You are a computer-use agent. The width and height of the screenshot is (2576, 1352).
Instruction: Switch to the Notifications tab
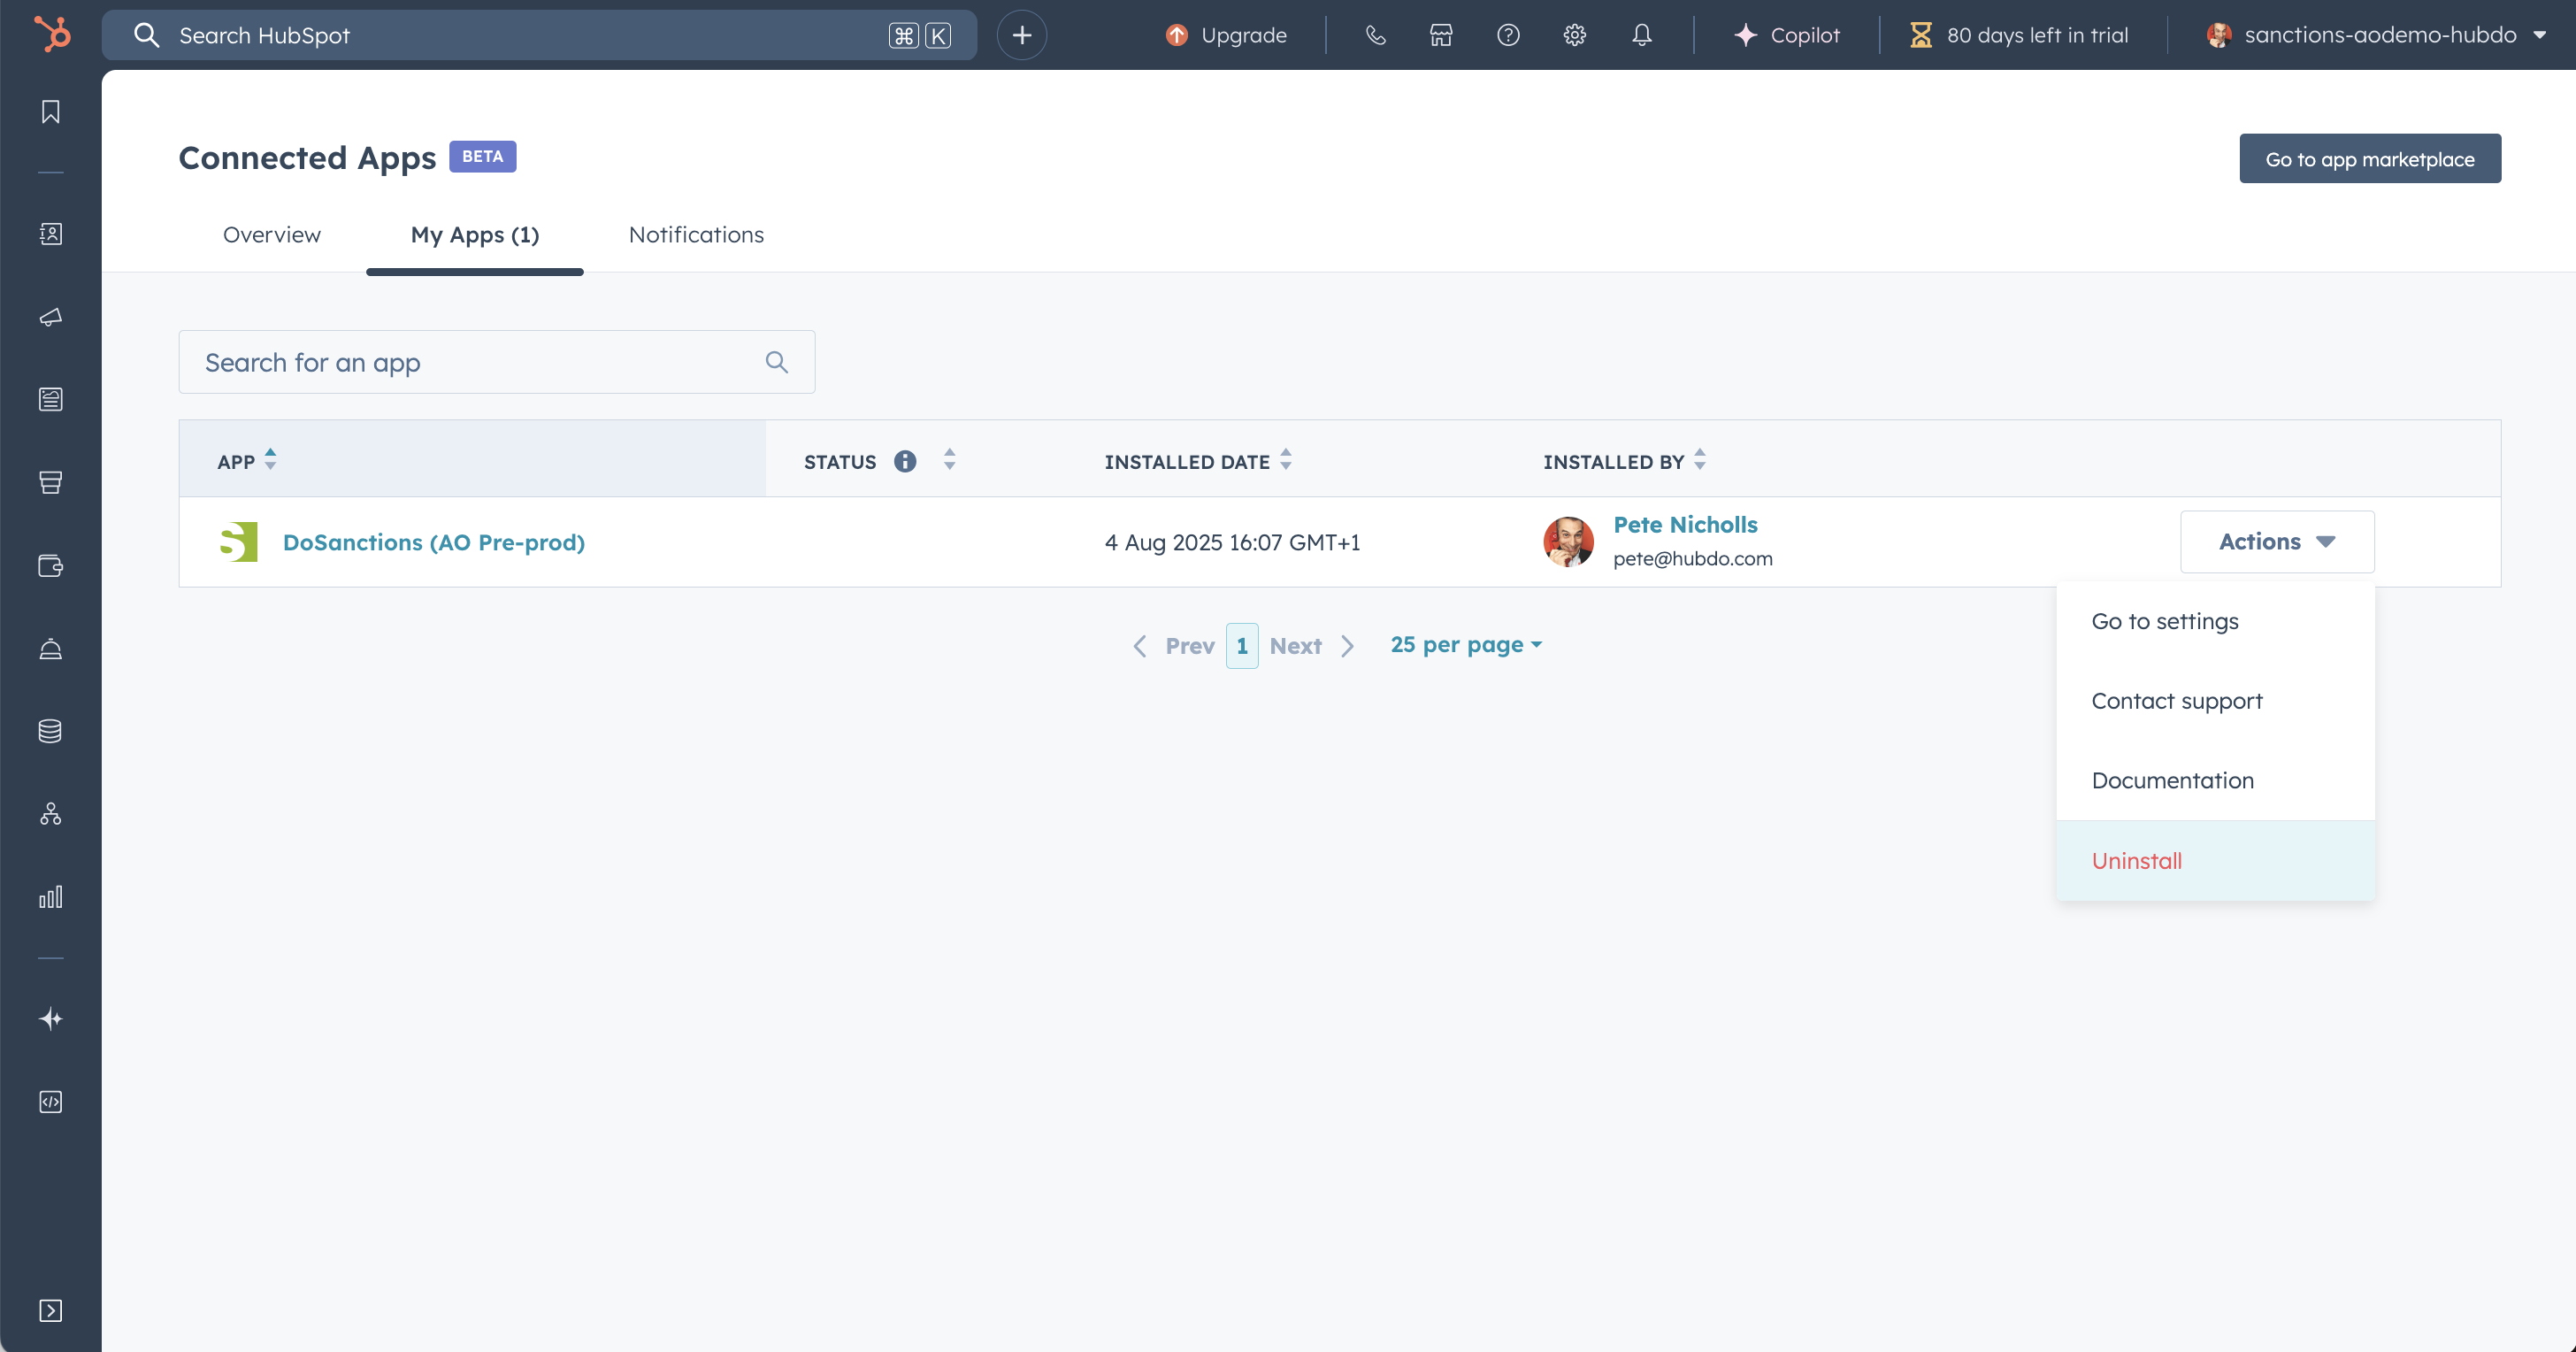696,235
